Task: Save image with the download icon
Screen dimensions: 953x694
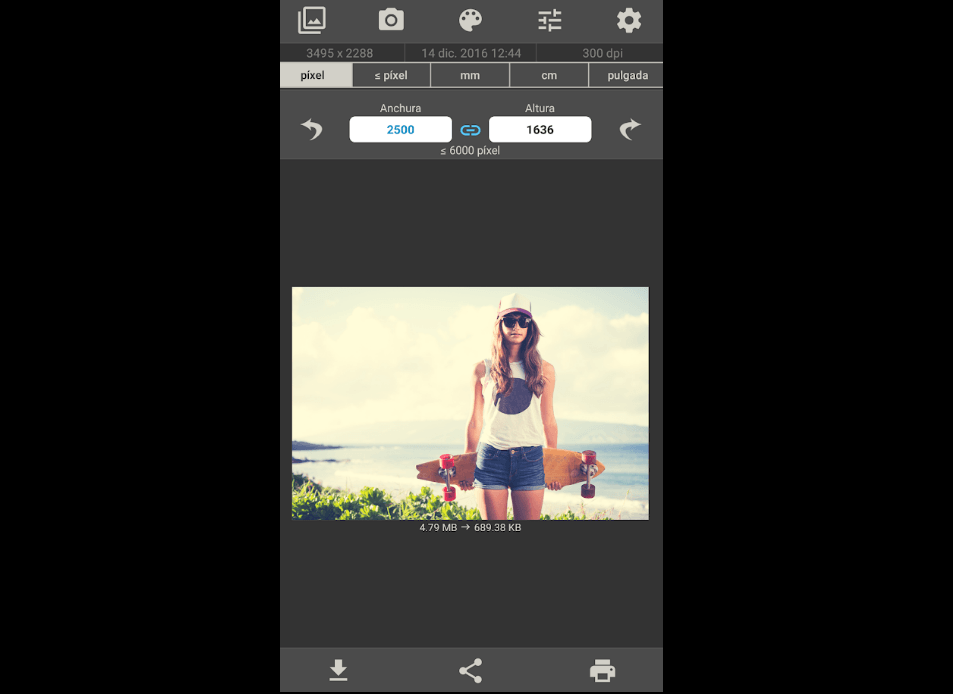Action: click(x=339, y=670)
